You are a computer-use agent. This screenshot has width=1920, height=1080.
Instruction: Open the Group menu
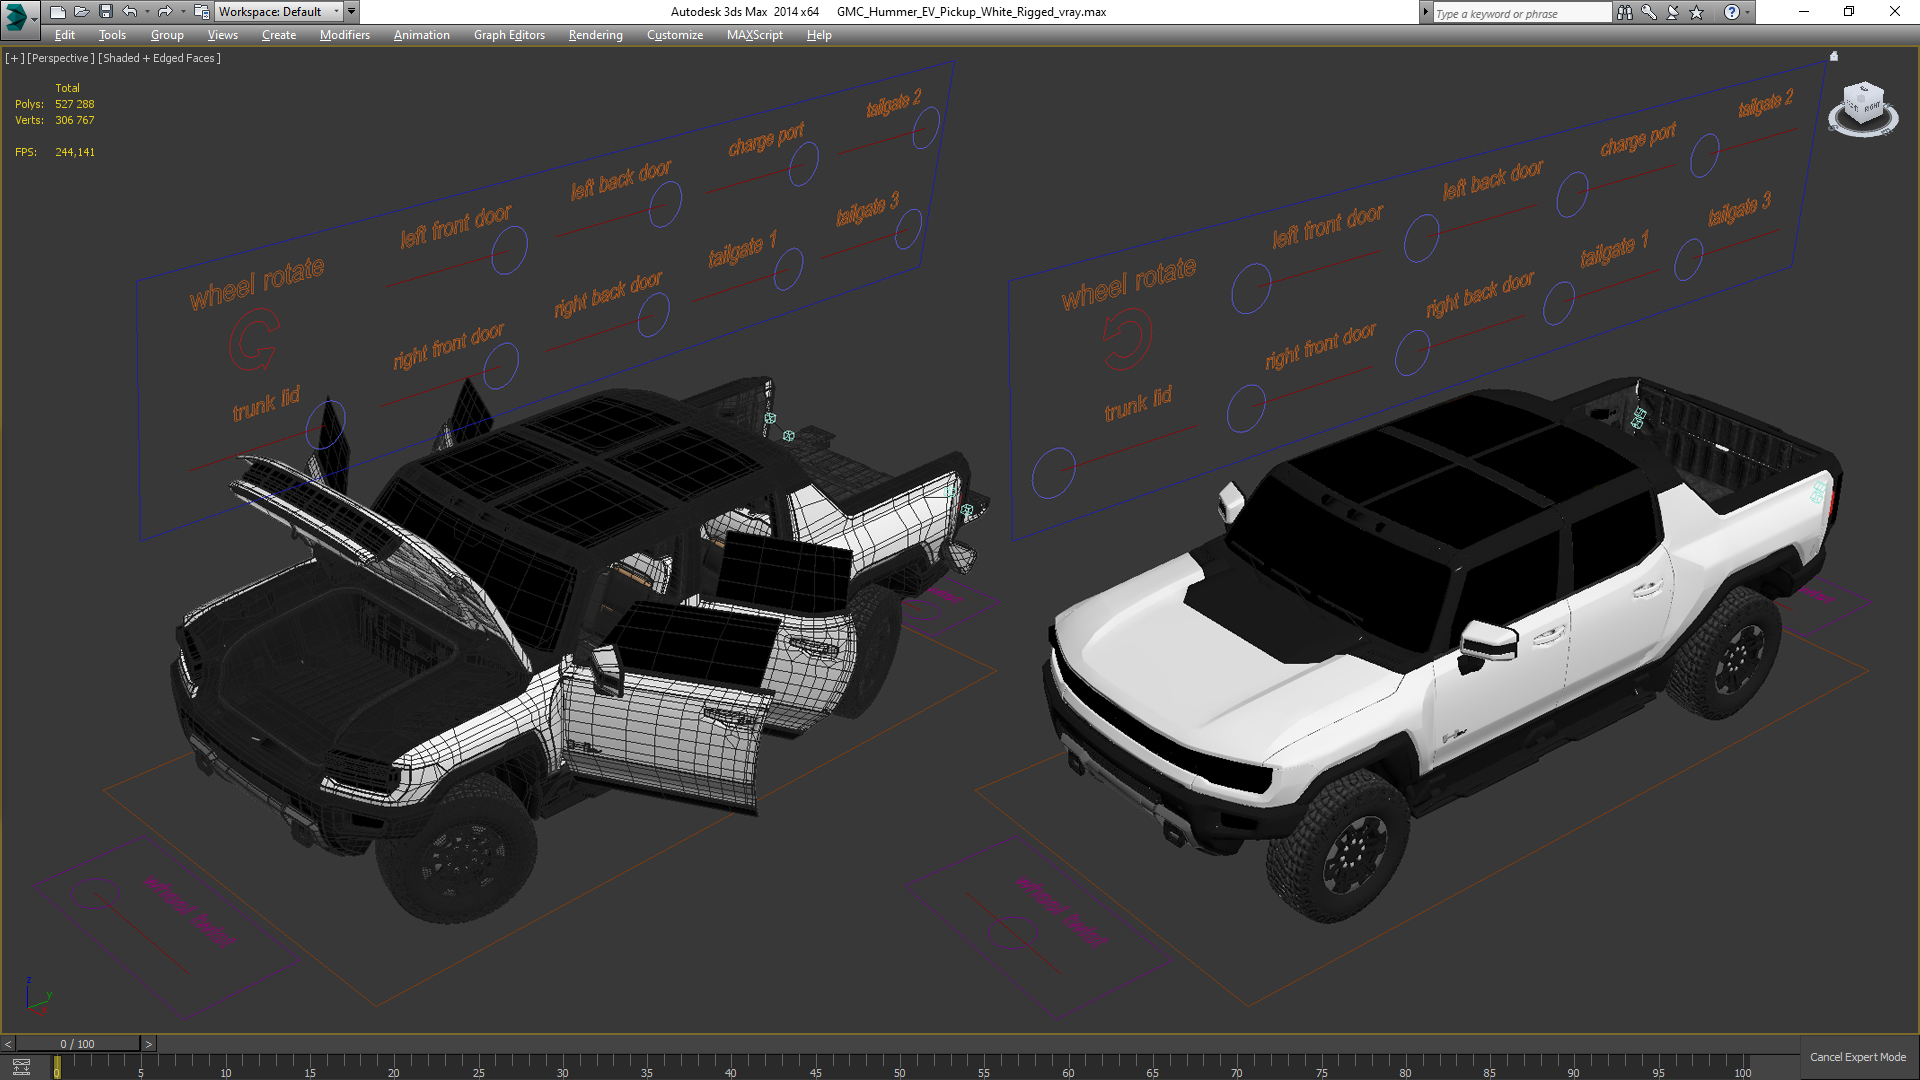coord(167,35)
